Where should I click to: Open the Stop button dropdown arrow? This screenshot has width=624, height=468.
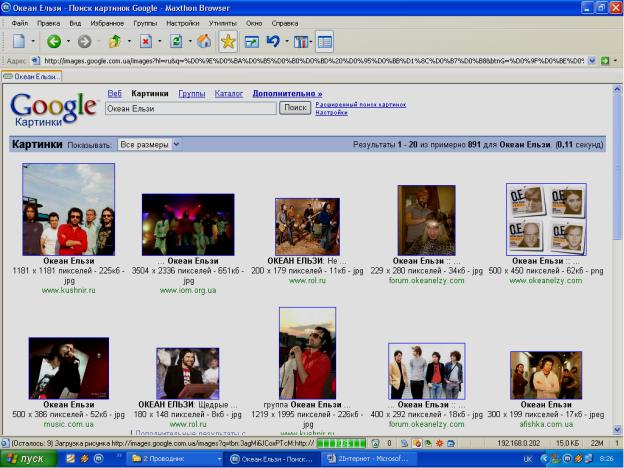(160, 41)
